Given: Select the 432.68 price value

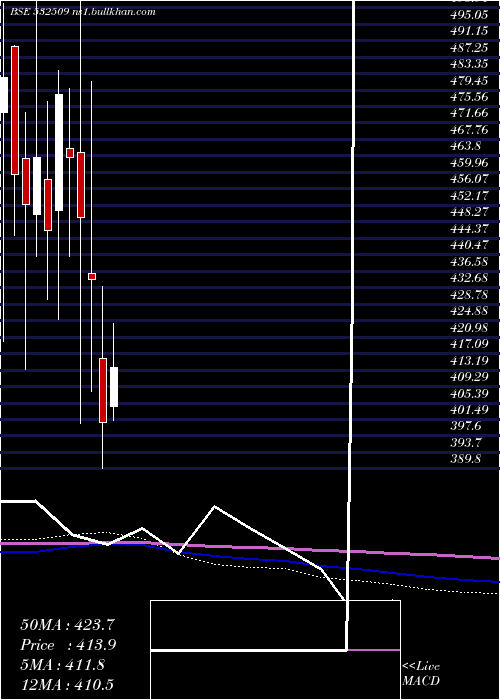Looking at the screenshot, I should coord(469,278).
